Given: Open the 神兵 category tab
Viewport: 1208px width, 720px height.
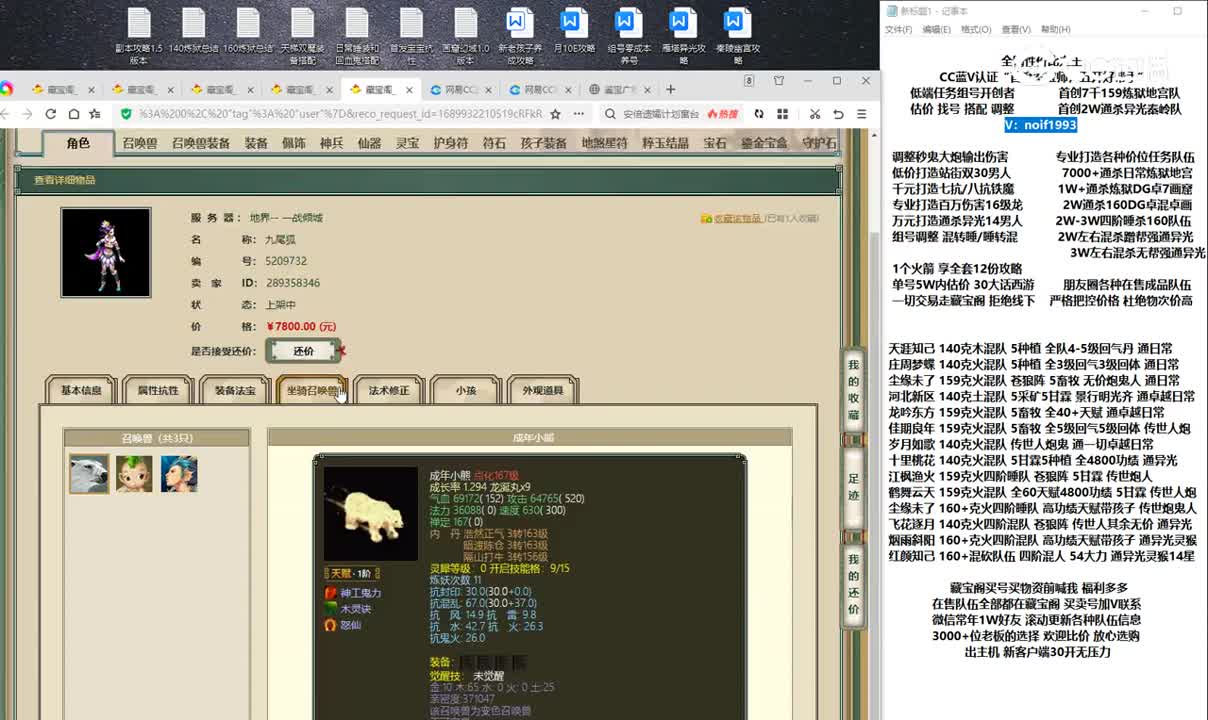Looking at the screenshot, I should 332,143.
